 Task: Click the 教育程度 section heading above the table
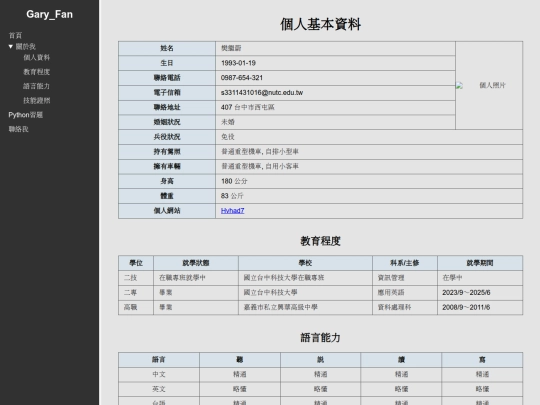pyautogui.click(x=320, y=241)
